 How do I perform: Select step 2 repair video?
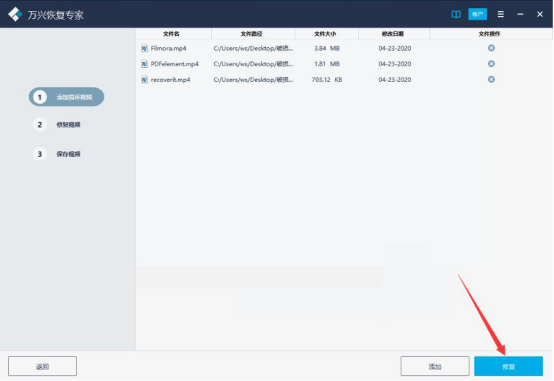click(57, 125)
